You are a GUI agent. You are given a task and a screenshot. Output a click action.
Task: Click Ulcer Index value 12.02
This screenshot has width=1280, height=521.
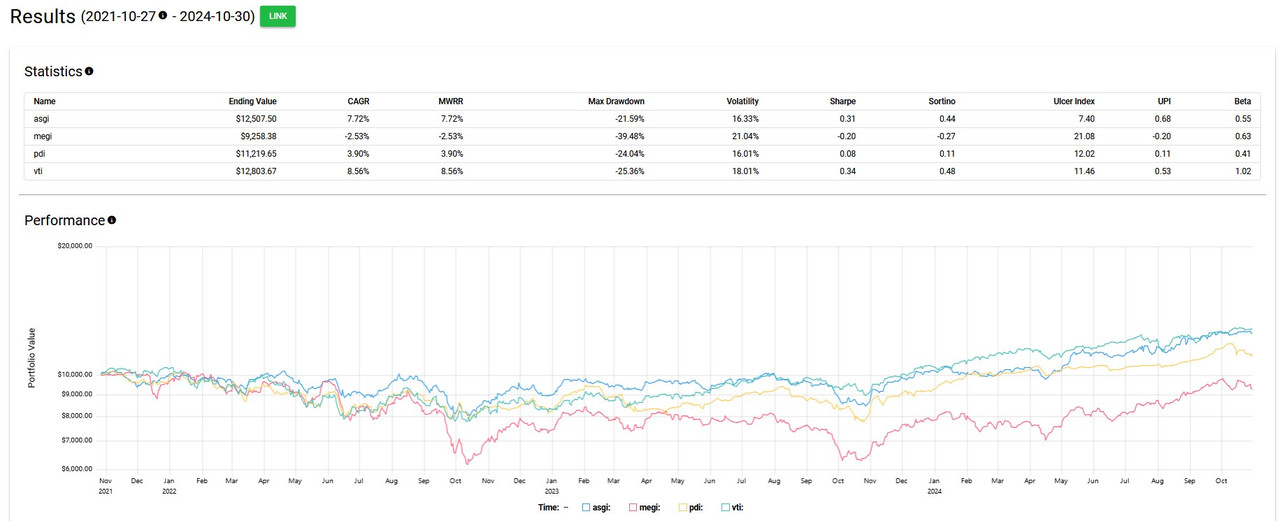[1084, 154]
